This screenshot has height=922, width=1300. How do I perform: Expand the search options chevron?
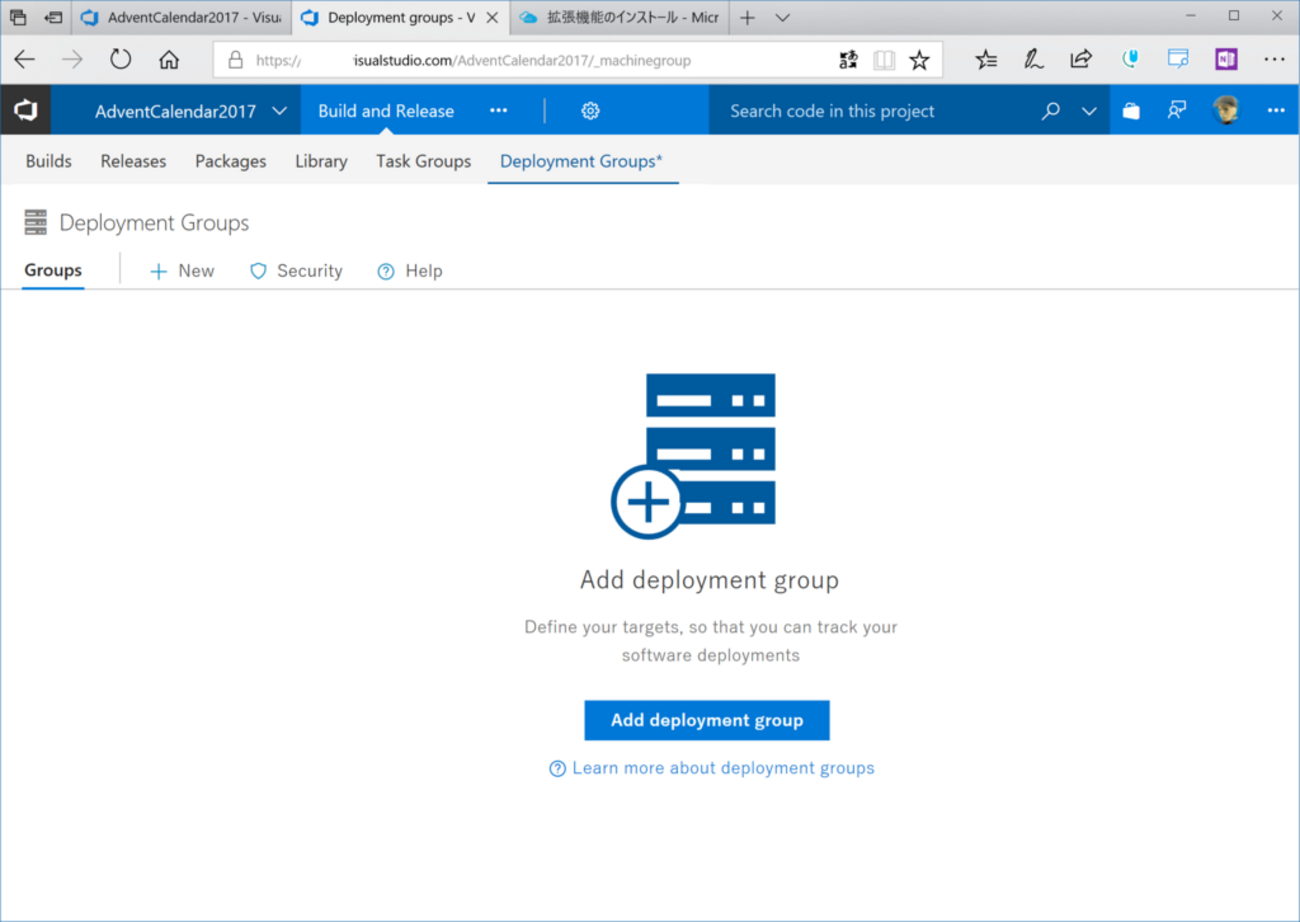[1089, 111]
